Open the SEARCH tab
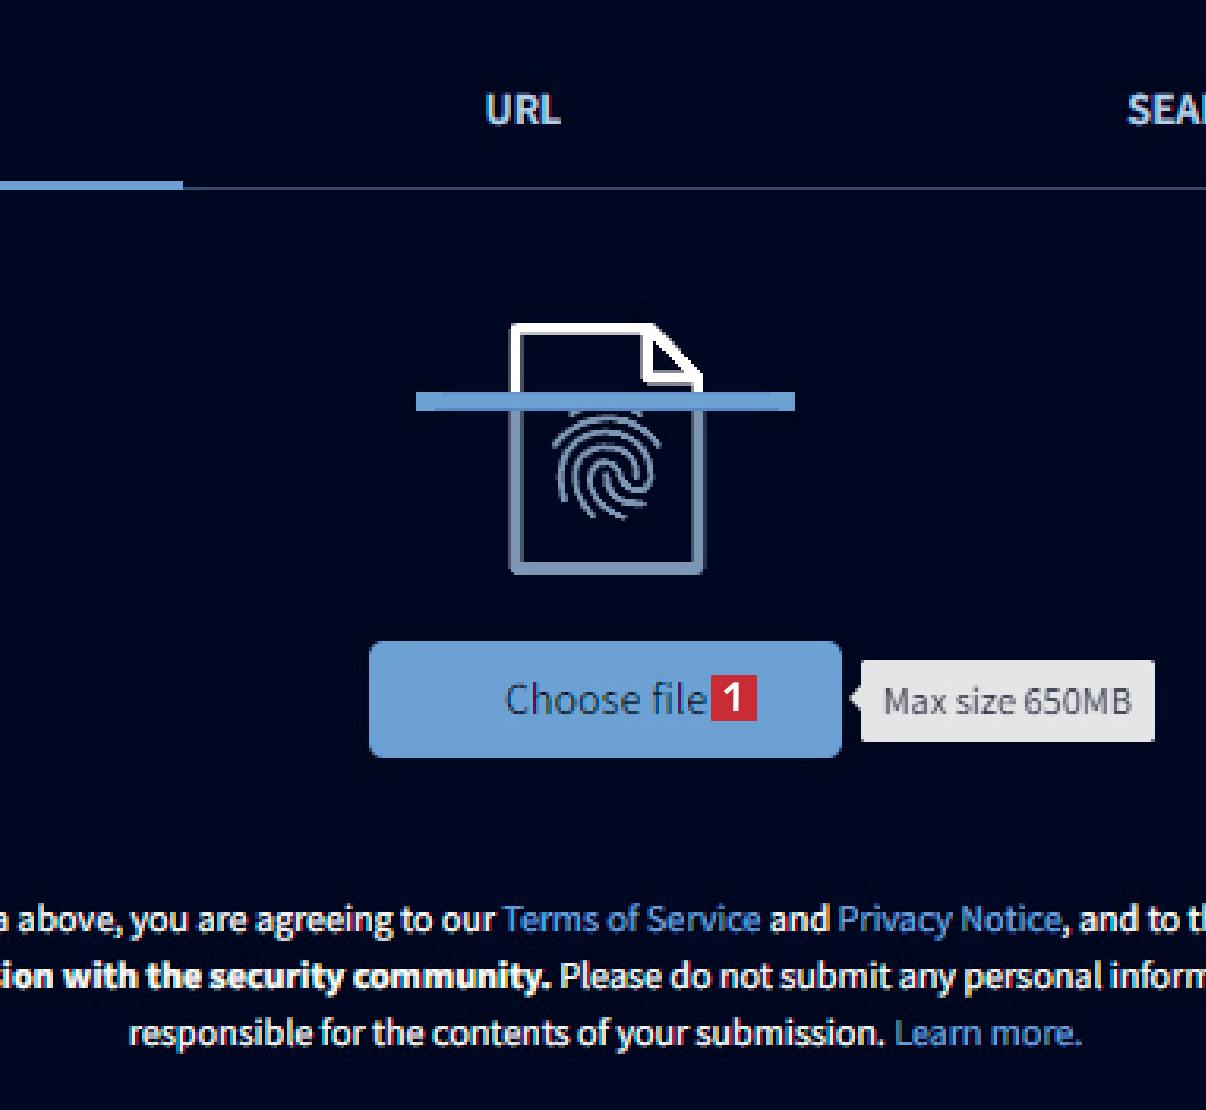 click(x=1166, y=110)
